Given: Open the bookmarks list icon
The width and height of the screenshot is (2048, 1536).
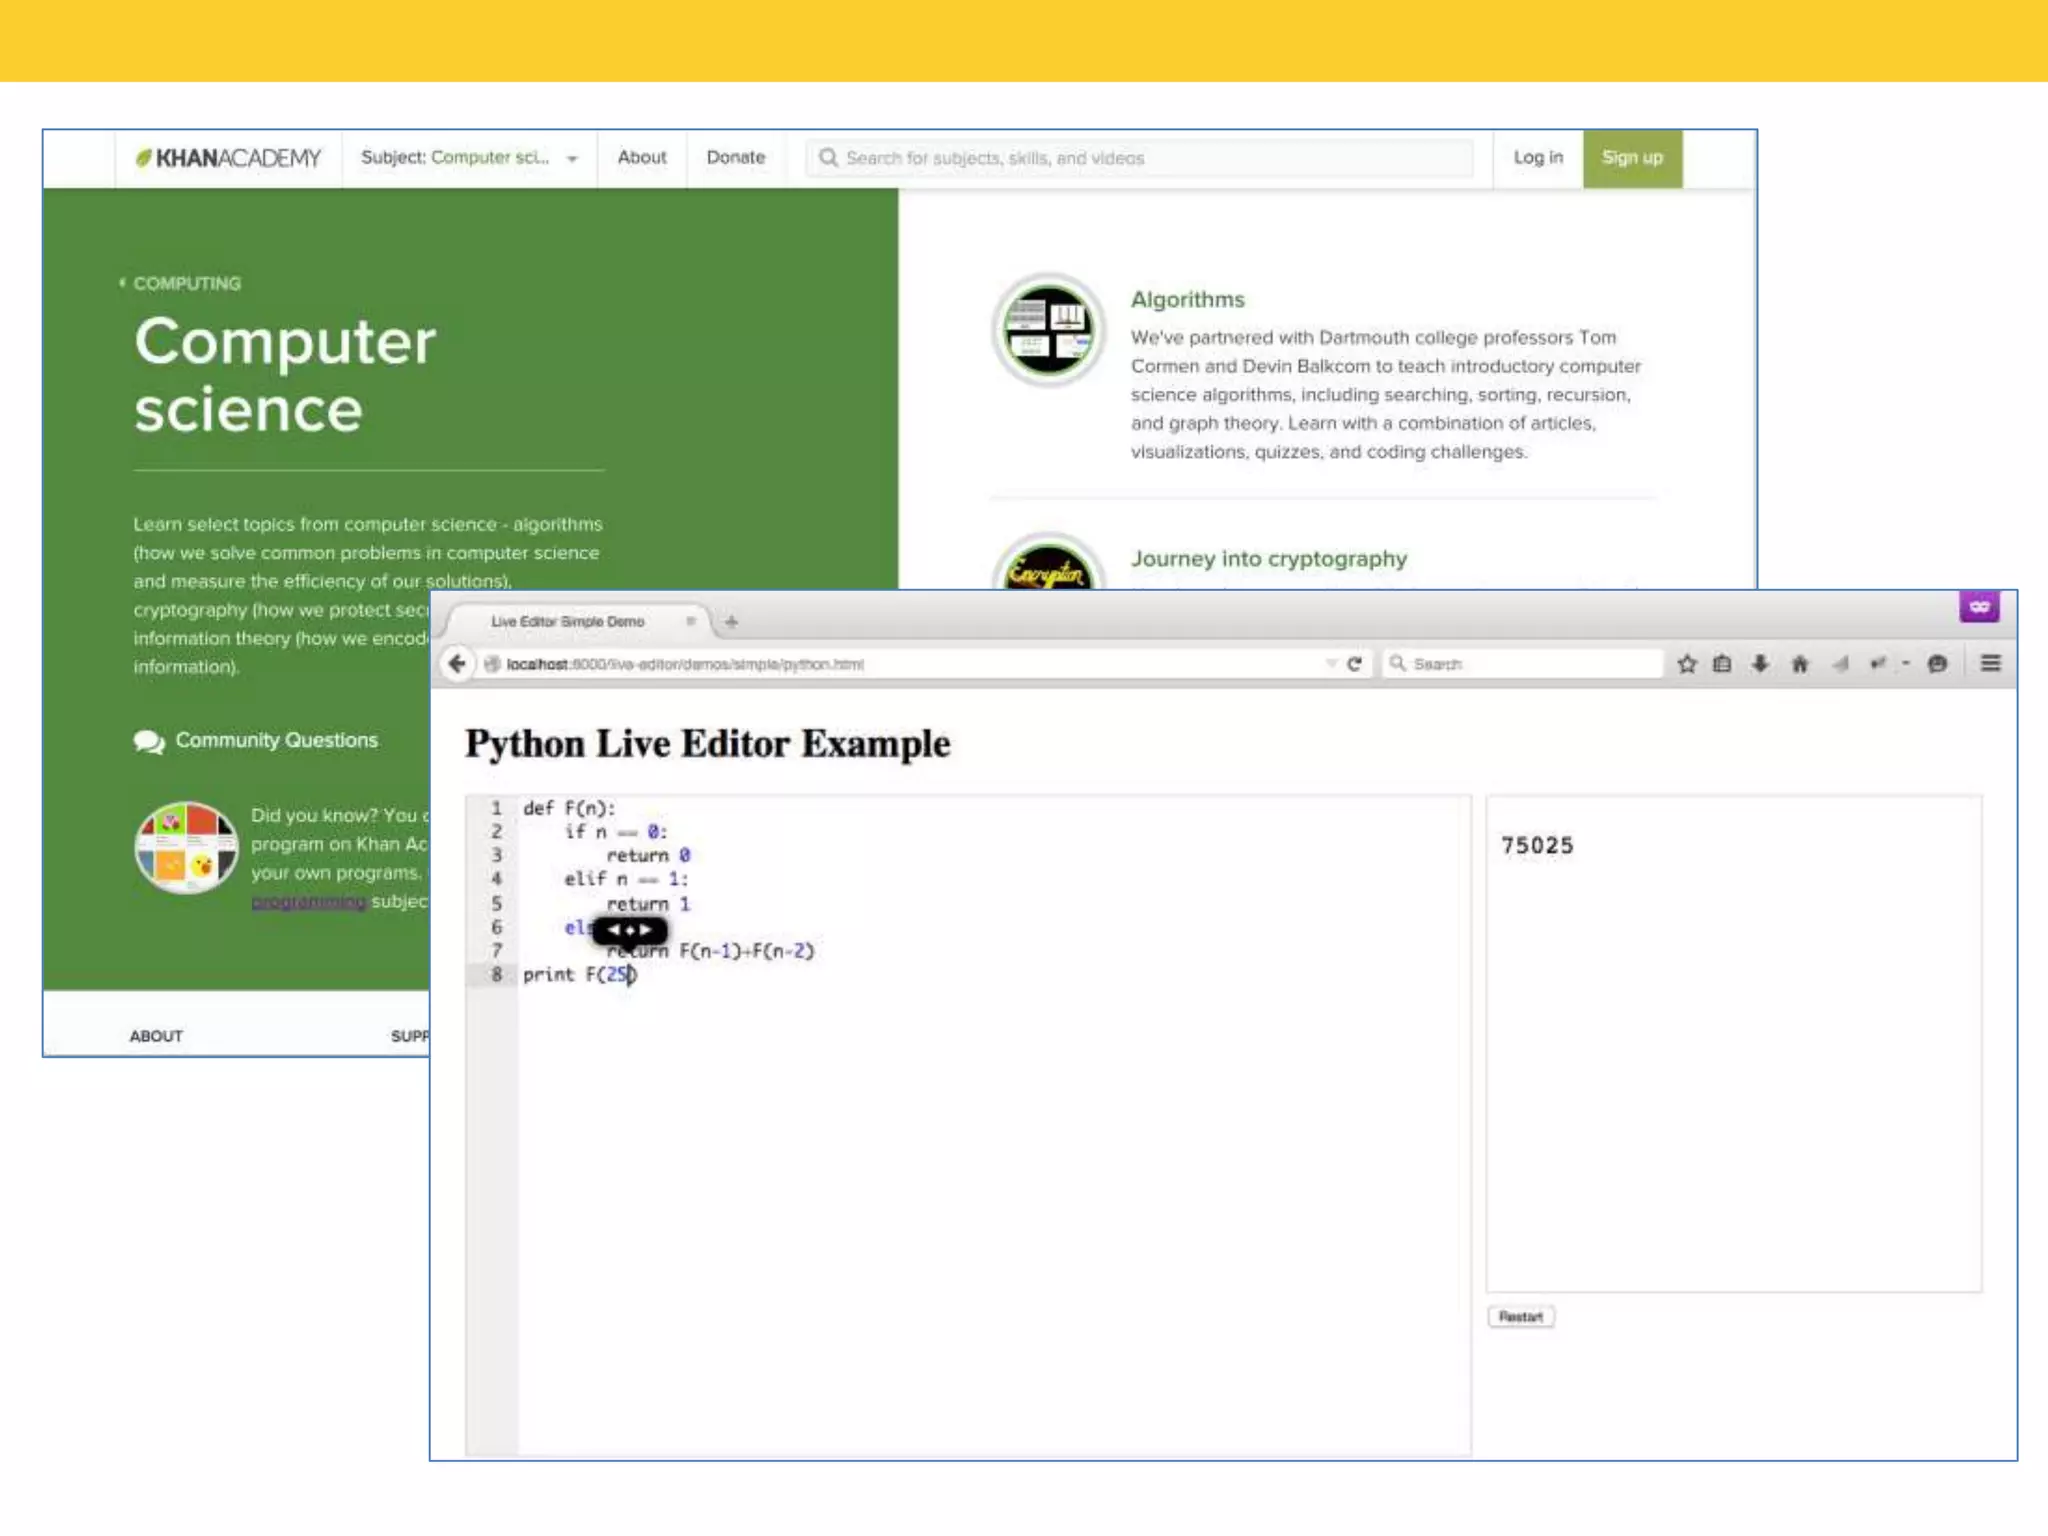Looking at the screenshot, I should coord(1722,664).
